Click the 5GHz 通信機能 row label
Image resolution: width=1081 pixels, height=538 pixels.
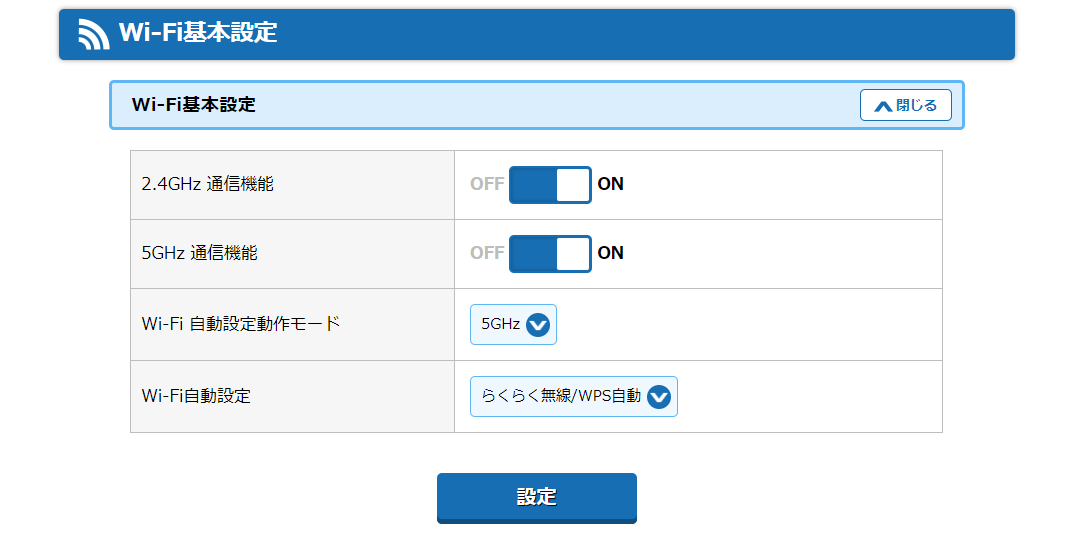click(199, 253)
